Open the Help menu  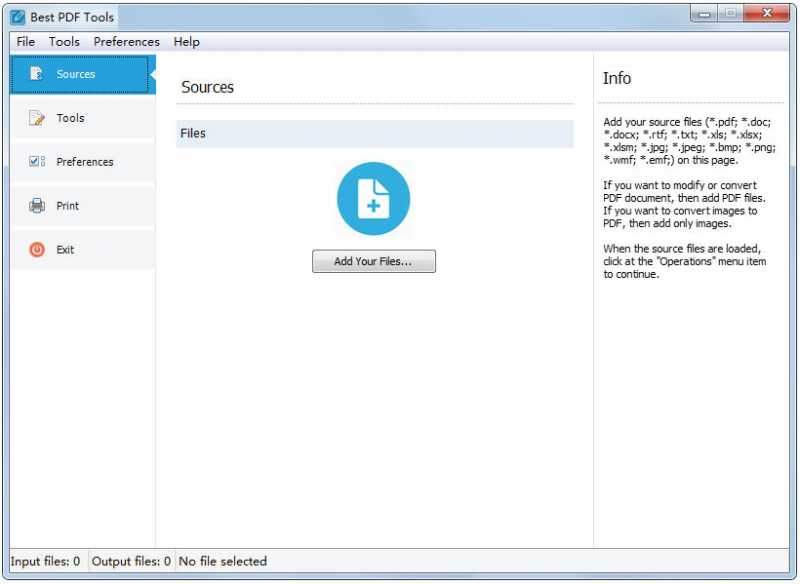pyautogui.click(x=186, y=41)
